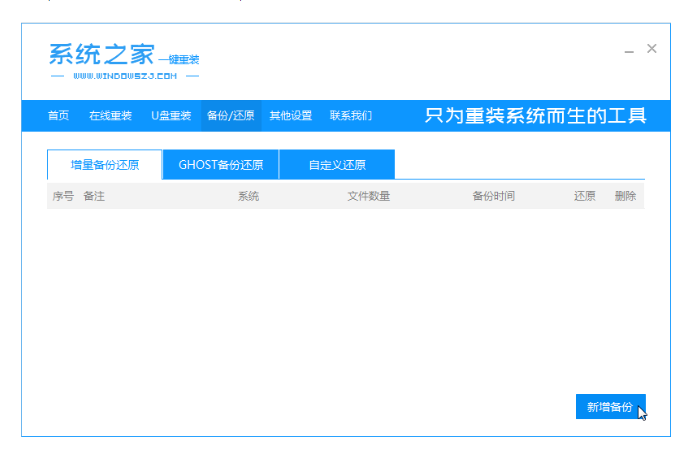The image size is (698, 463).
Task: Select the 自定义还原 tab
Action: click(x=337, y=165)
